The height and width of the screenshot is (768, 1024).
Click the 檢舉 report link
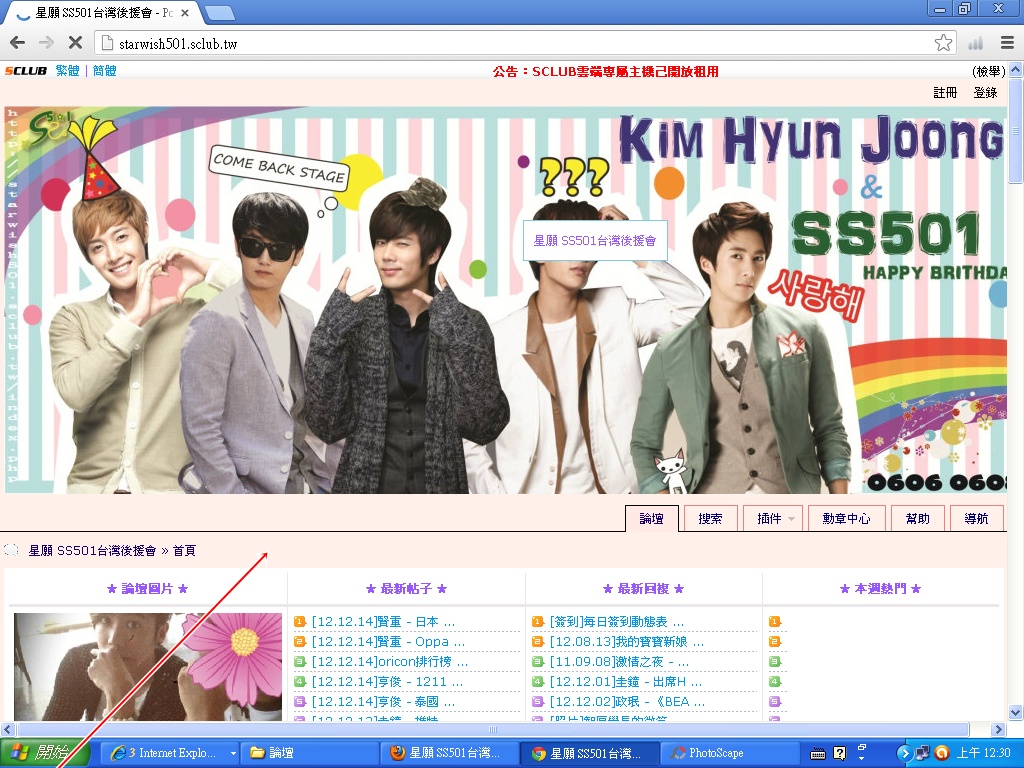click(x=989, y=71)
